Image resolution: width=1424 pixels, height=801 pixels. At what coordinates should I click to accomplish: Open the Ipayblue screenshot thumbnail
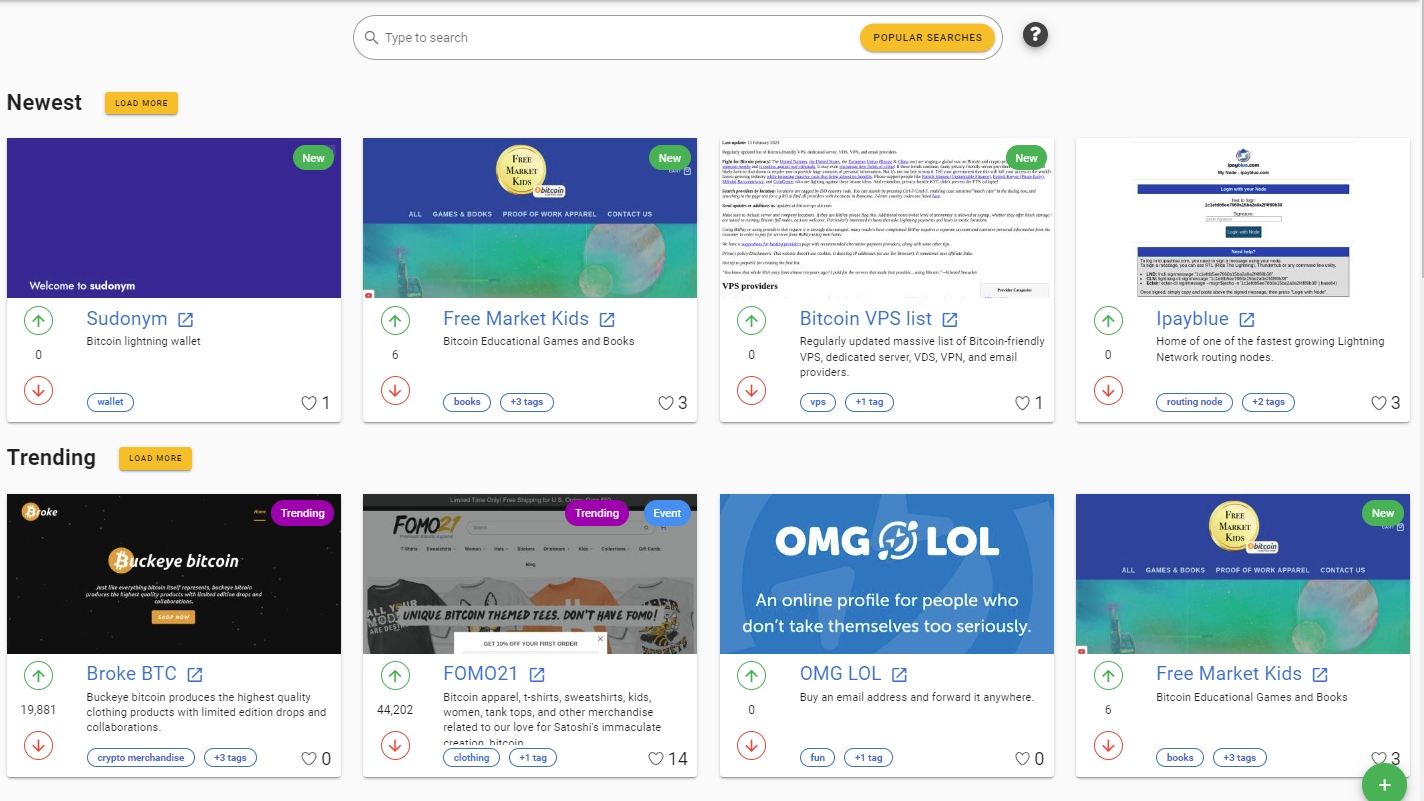click(1243, 218)
